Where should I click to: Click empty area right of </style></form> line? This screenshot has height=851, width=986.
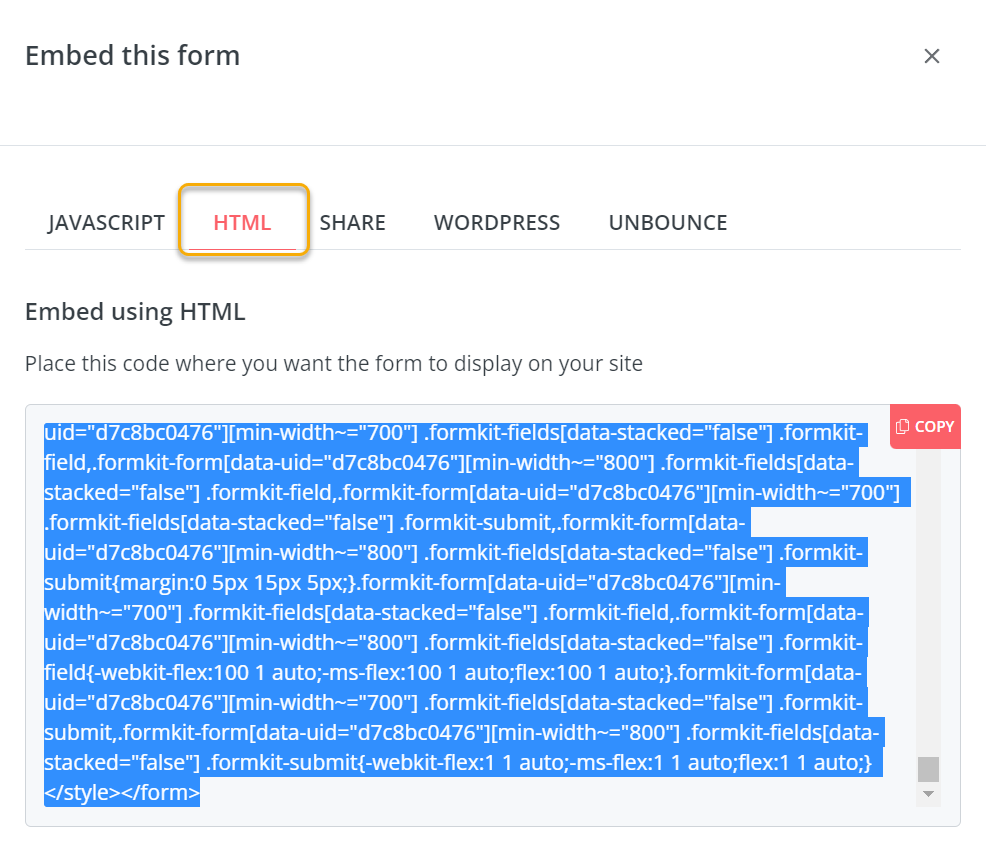pyautogui.click(x=550, y=793)
